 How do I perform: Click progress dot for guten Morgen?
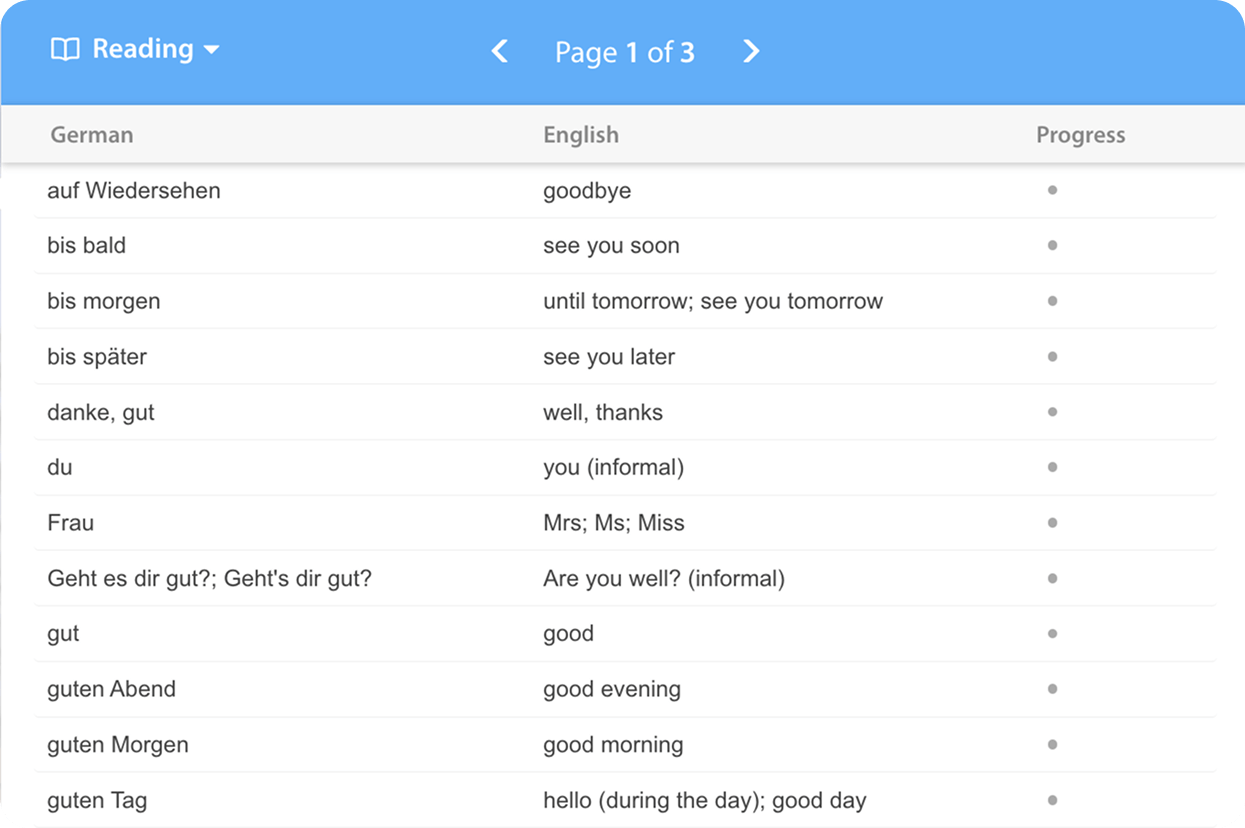pos(1052,744)
